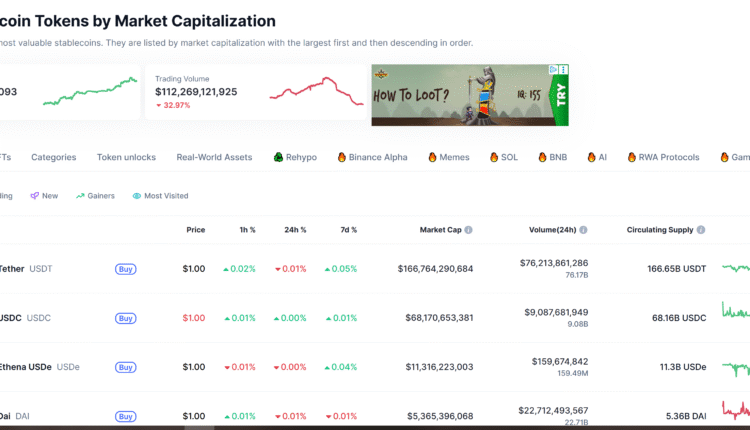The width and height of the screenshot is (750, 430).
Task: Switch to the Token unlocks tab
Action: pyautogui.click(x=126, y=157)
